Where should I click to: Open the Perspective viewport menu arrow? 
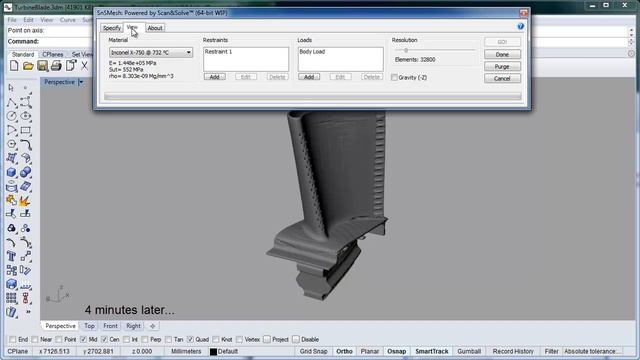pos(81,82)
